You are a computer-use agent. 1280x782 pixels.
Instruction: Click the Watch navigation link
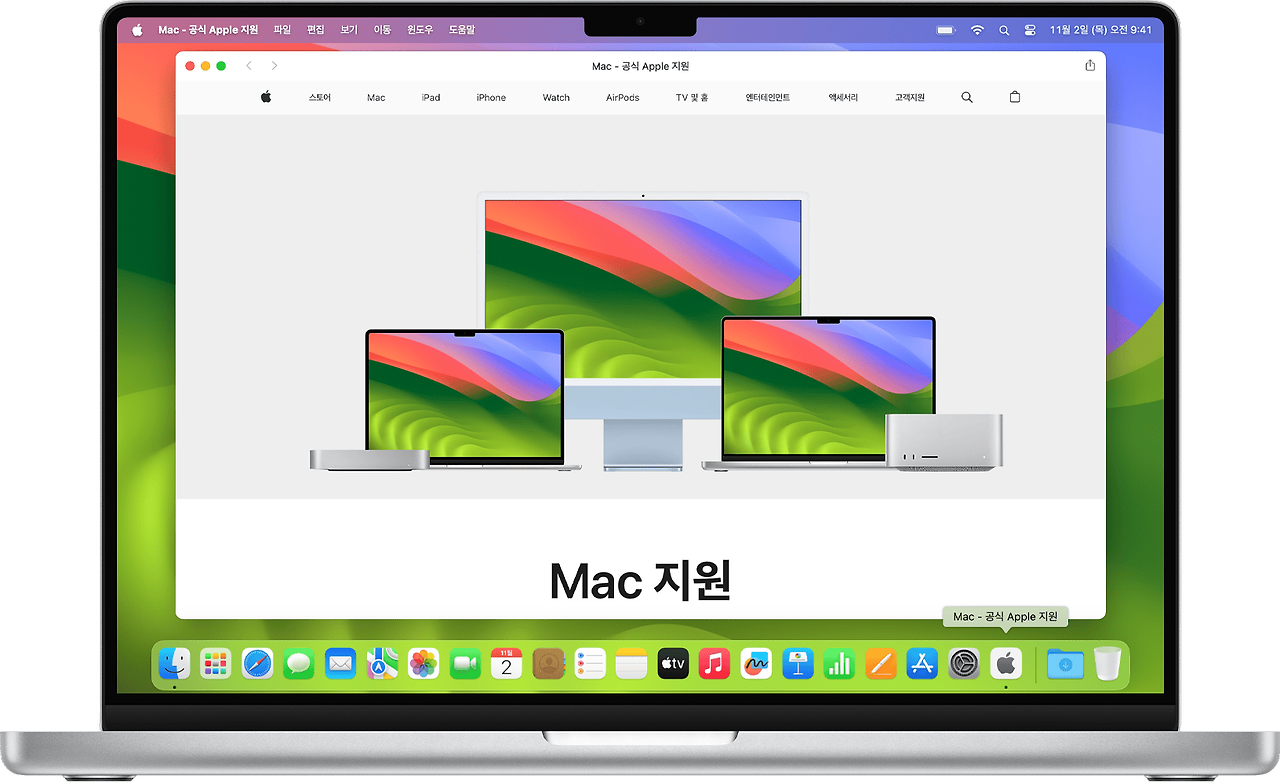point(556,98)
